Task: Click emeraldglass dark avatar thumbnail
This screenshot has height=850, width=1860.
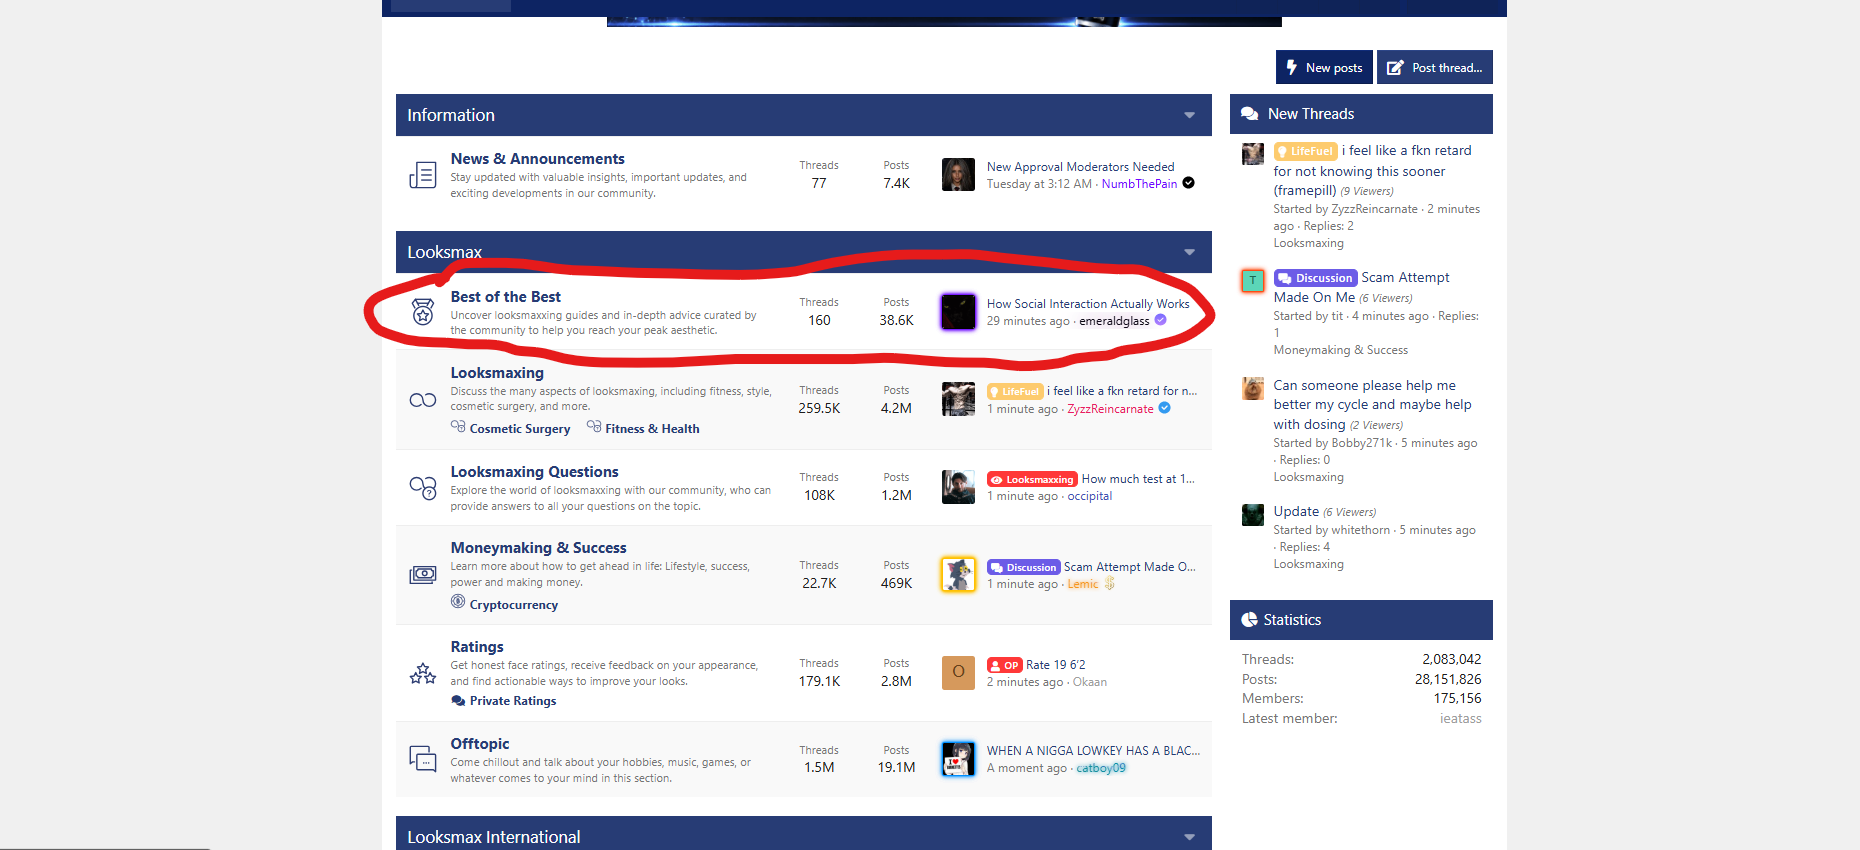Action: (958, 312)
